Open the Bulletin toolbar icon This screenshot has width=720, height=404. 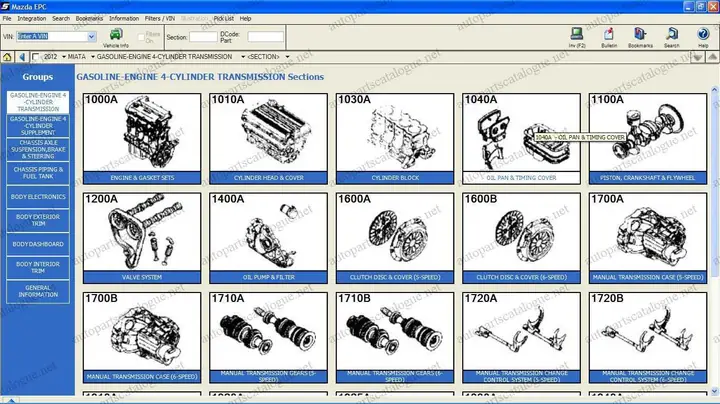click(x=609, y=35)
